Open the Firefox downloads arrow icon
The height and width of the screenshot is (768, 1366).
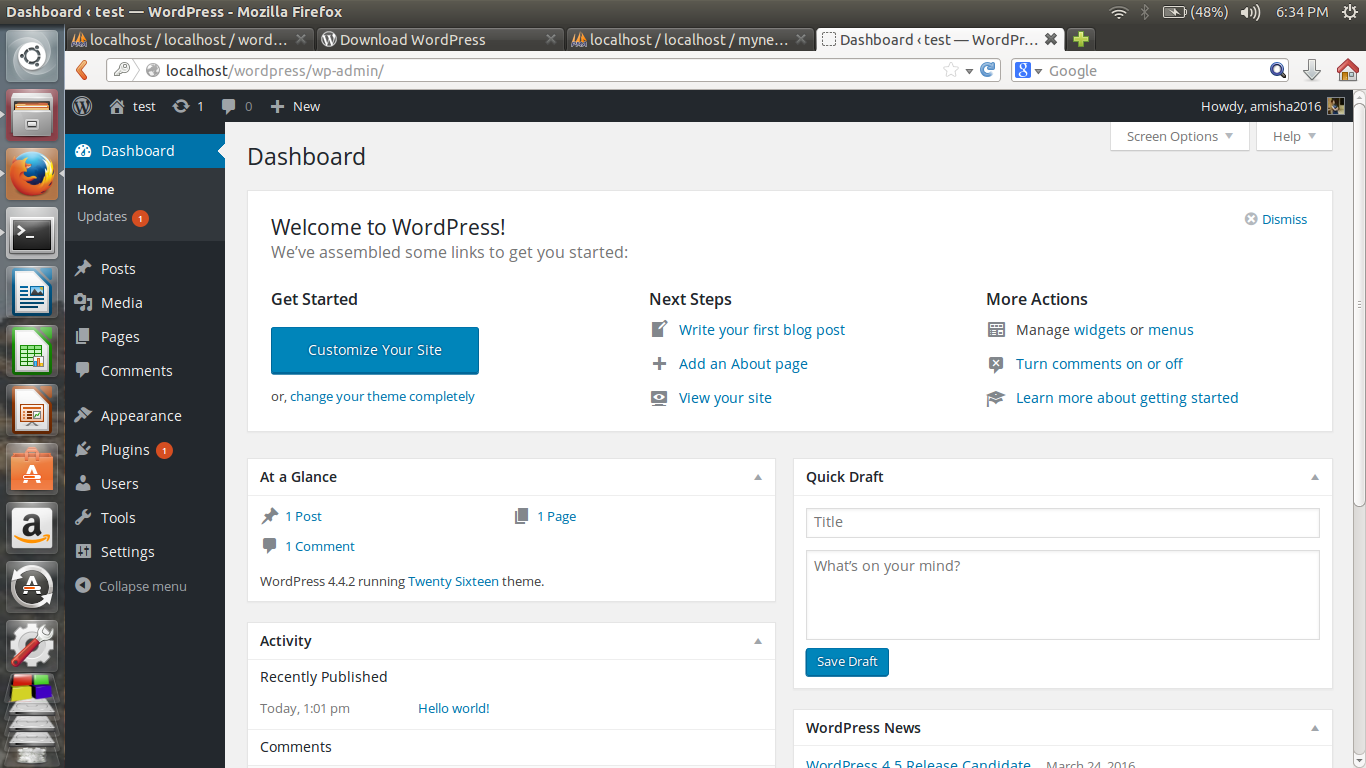pos(1312,70)
